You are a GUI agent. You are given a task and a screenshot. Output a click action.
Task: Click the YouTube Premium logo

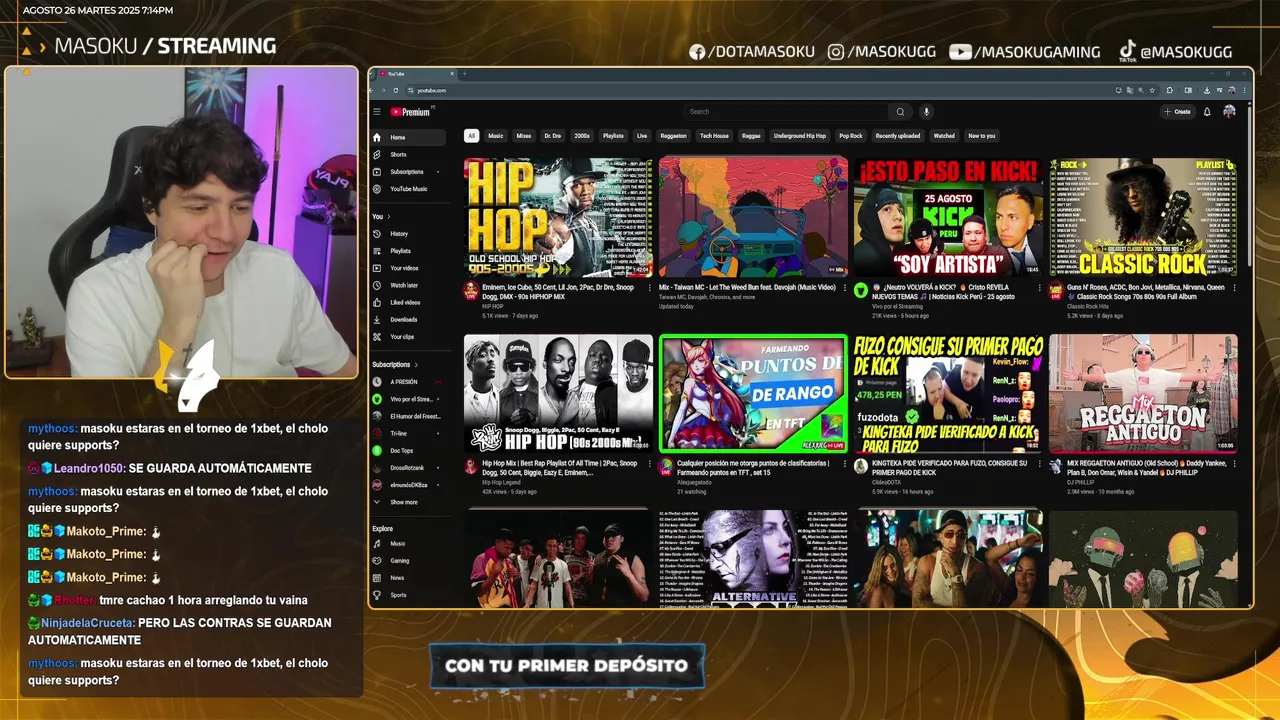pyautogui.click(x=411, y=112)
